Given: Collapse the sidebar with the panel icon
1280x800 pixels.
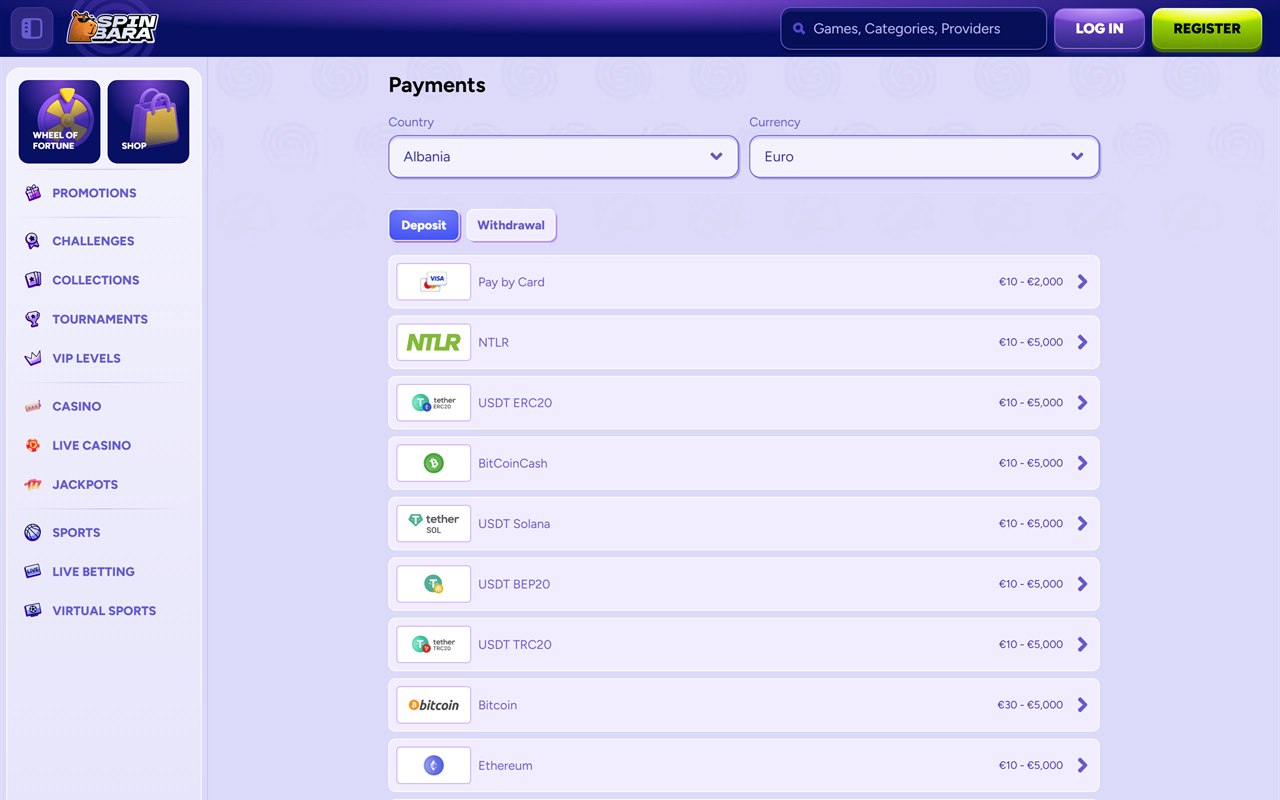Looking at the screenshot, I should click(32, 28).
